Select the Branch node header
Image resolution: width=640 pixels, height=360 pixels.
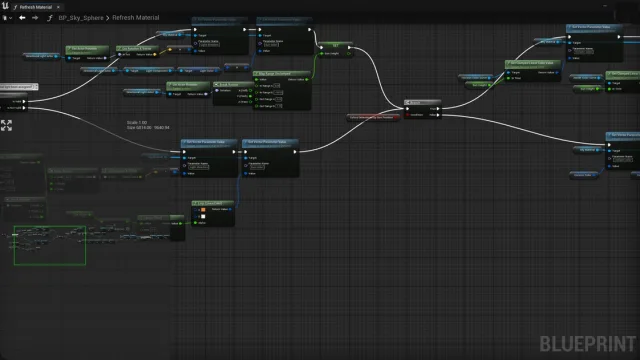point(422,102)
